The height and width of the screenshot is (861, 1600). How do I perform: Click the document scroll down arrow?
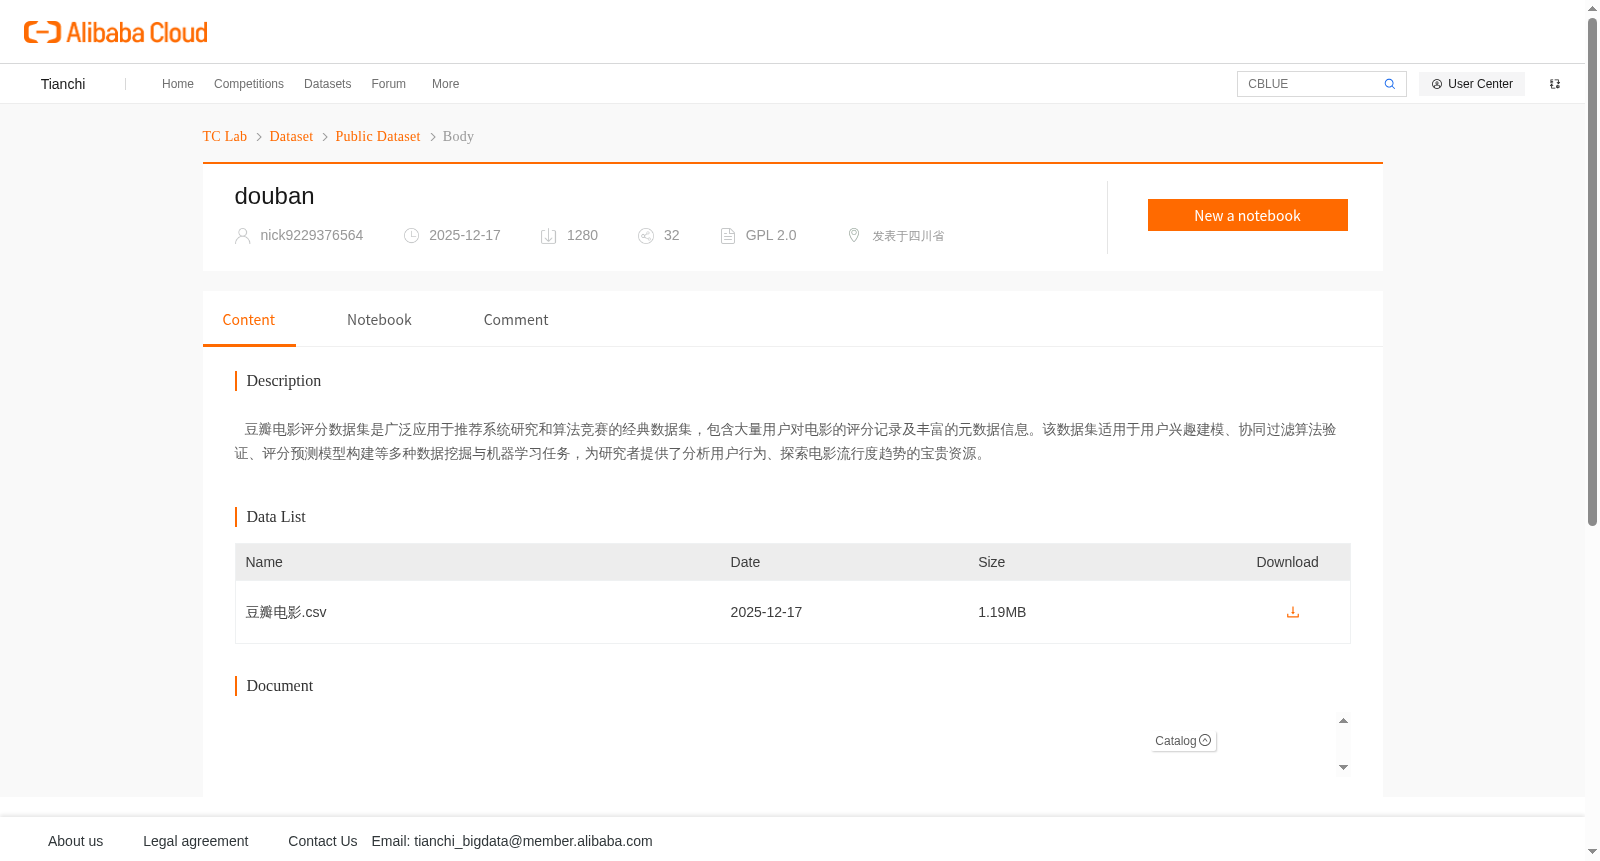point(1343,767)
